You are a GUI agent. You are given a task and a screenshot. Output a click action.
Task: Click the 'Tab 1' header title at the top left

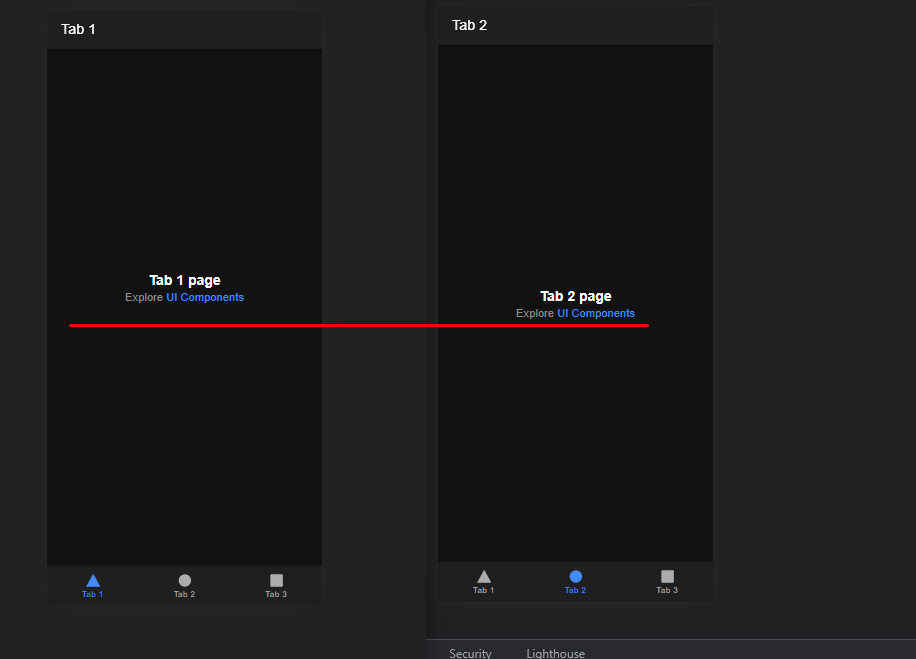click(x=79, y=29)
